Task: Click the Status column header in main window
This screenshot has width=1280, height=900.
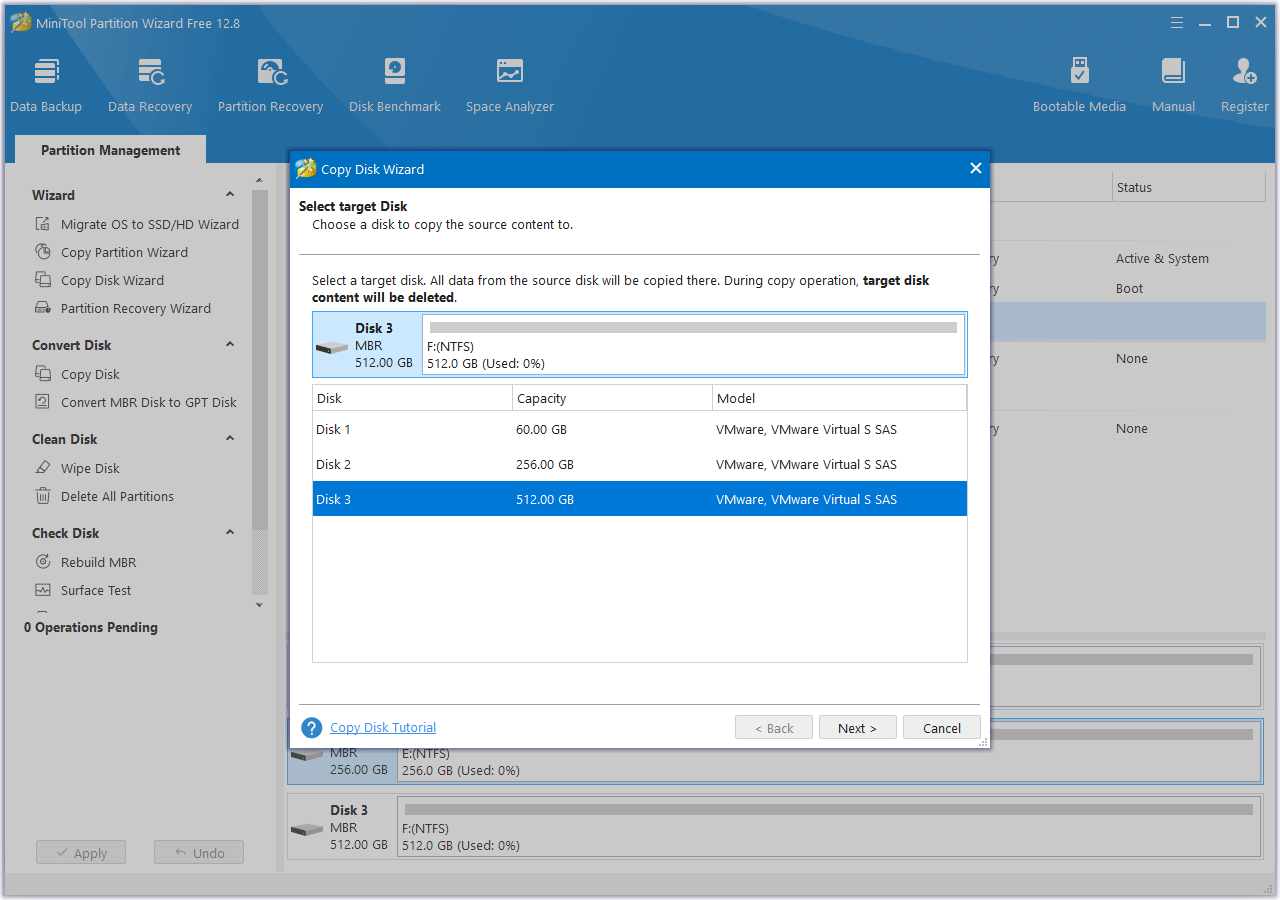Action: point(1189,187)
